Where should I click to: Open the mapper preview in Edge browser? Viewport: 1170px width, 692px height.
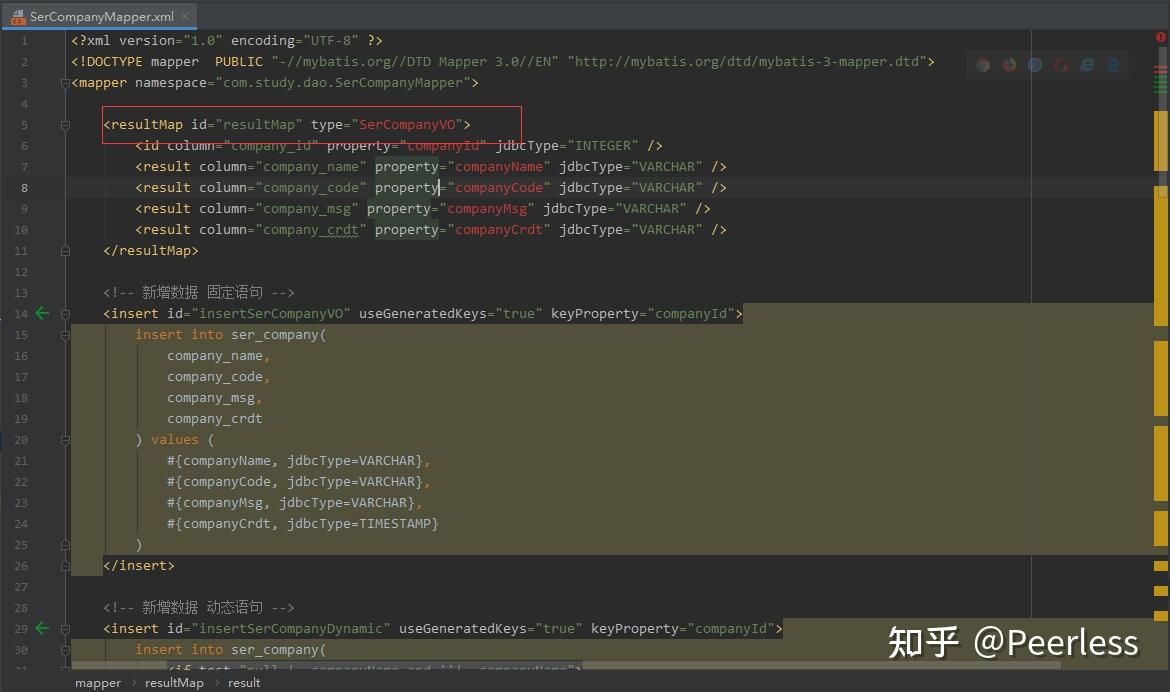click(x=1113, y=65)
